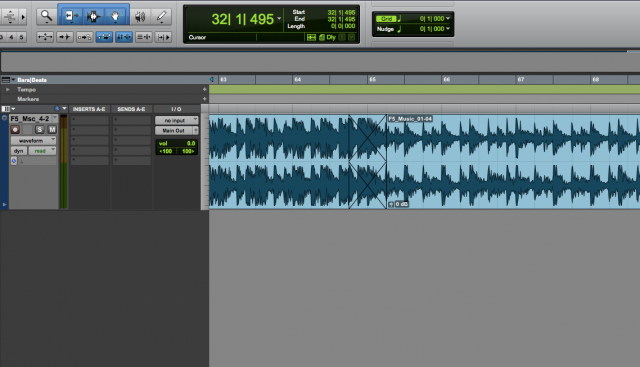Toggle Link Track and Edit Selection
The image size is (640, 367).
point(143,37)
